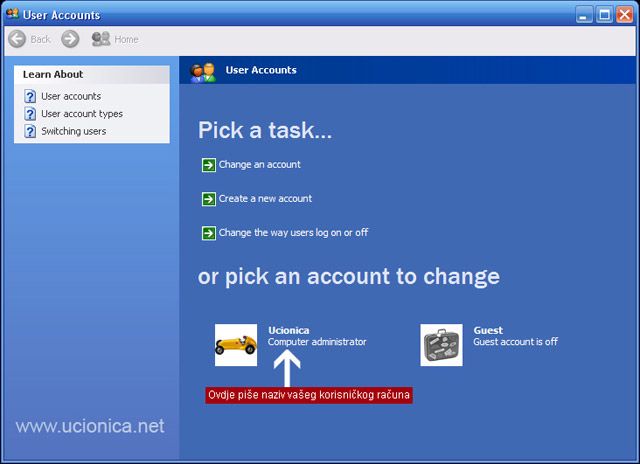
Task: Choose Change an account task
Action: click(260, 165)
